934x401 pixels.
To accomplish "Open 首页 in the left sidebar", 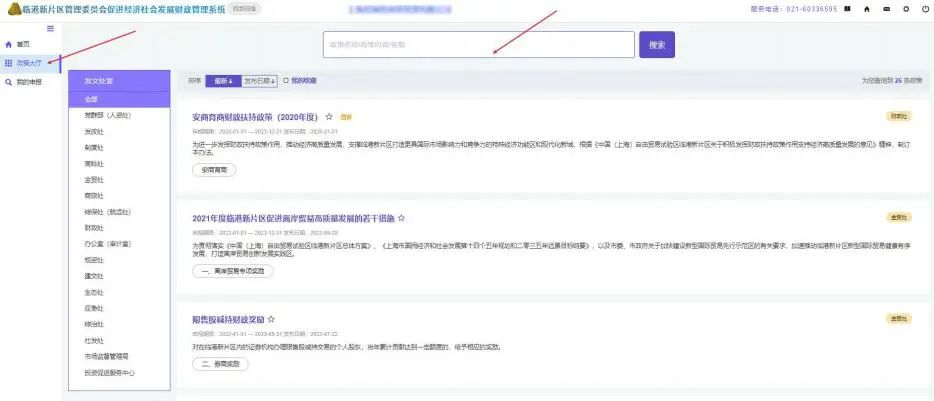I will pos(23,45).
